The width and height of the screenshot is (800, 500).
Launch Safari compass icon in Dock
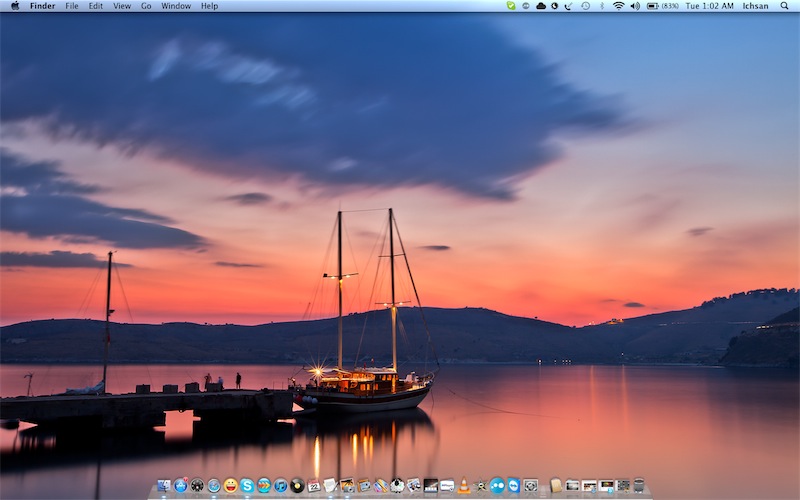click(x=214, y=485)
